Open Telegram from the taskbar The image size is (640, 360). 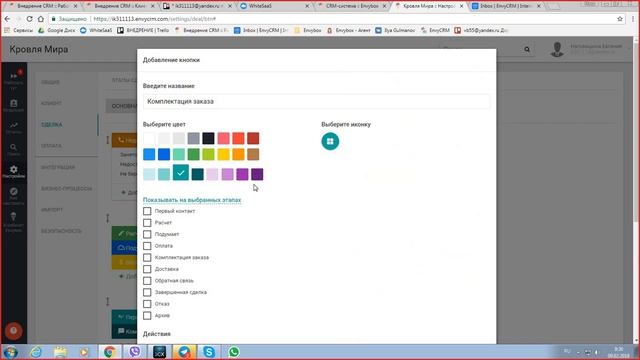(184, 352)
